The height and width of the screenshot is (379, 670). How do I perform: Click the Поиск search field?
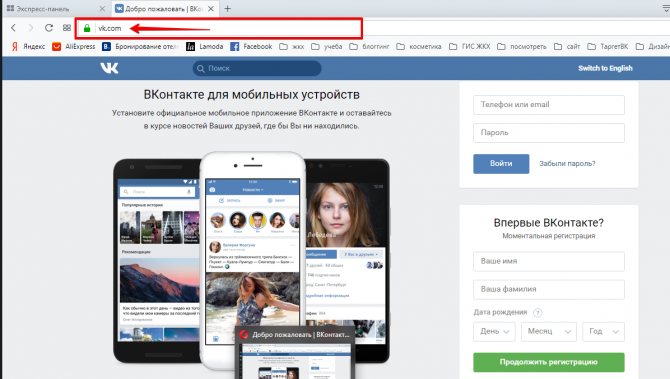(x=257, y=68)
